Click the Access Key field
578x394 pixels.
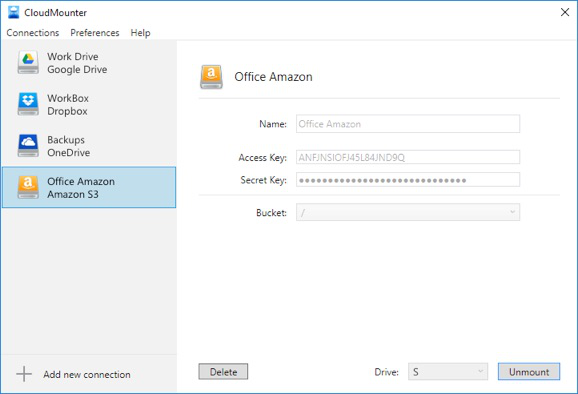[408, 157]
